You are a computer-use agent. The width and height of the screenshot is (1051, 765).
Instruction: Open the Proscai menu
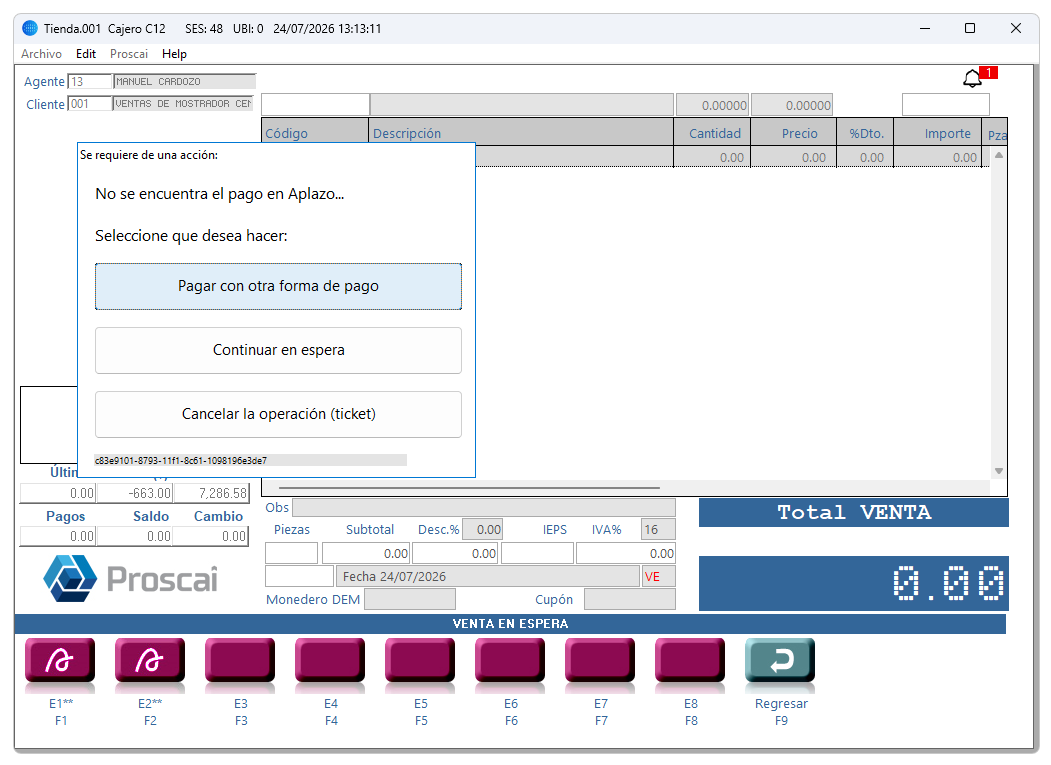tap(129, 54)
